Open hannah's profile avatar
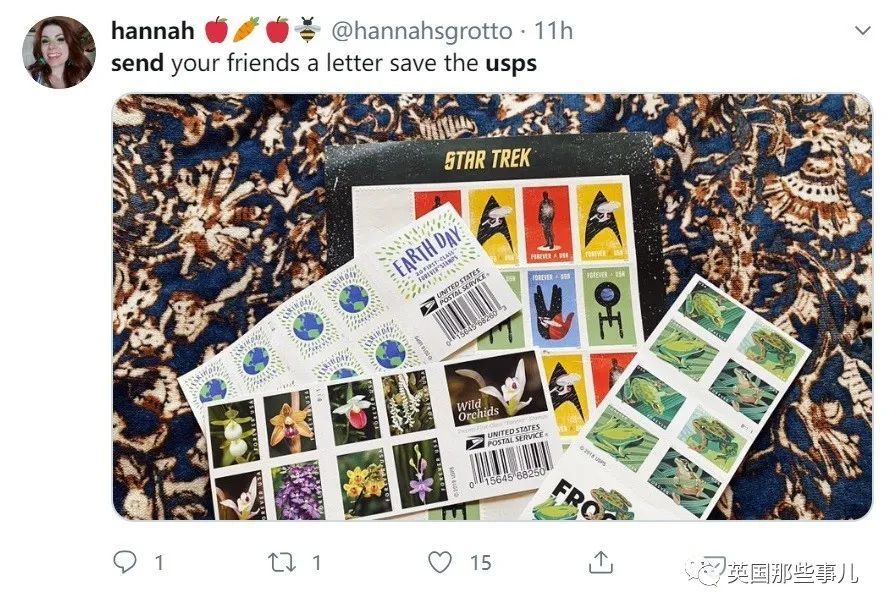The height and width of the screenshot is (612, 887). 59,52
